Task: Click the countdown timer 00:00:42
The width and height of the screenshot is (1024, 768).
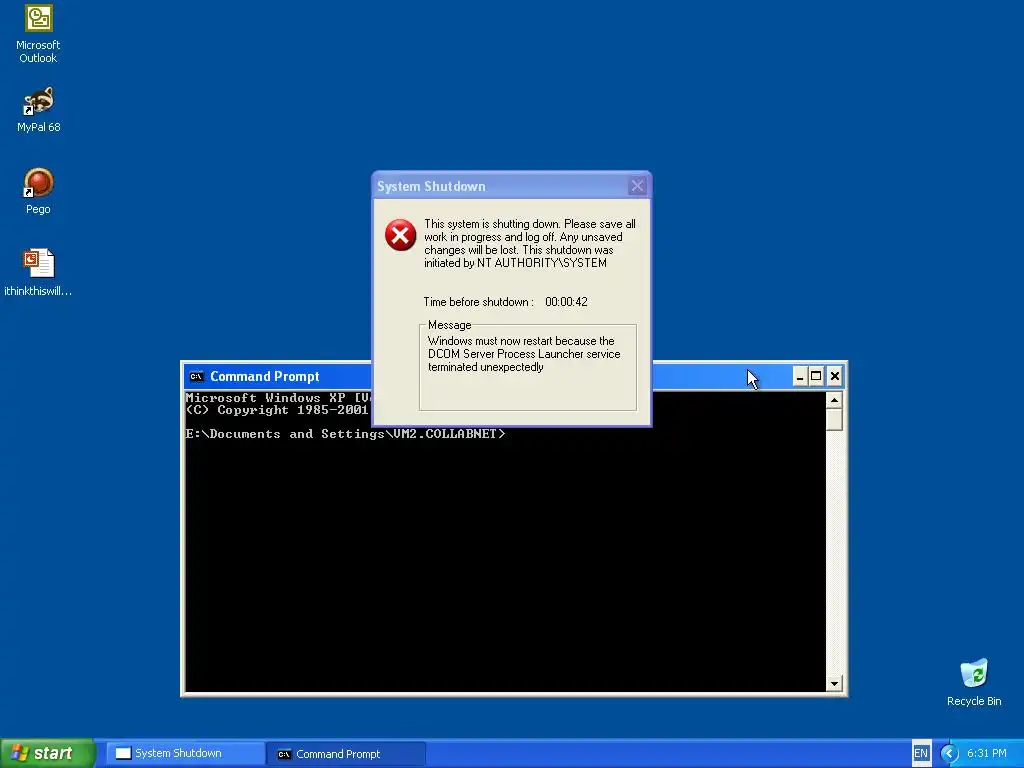Action: tap(566, 302)
